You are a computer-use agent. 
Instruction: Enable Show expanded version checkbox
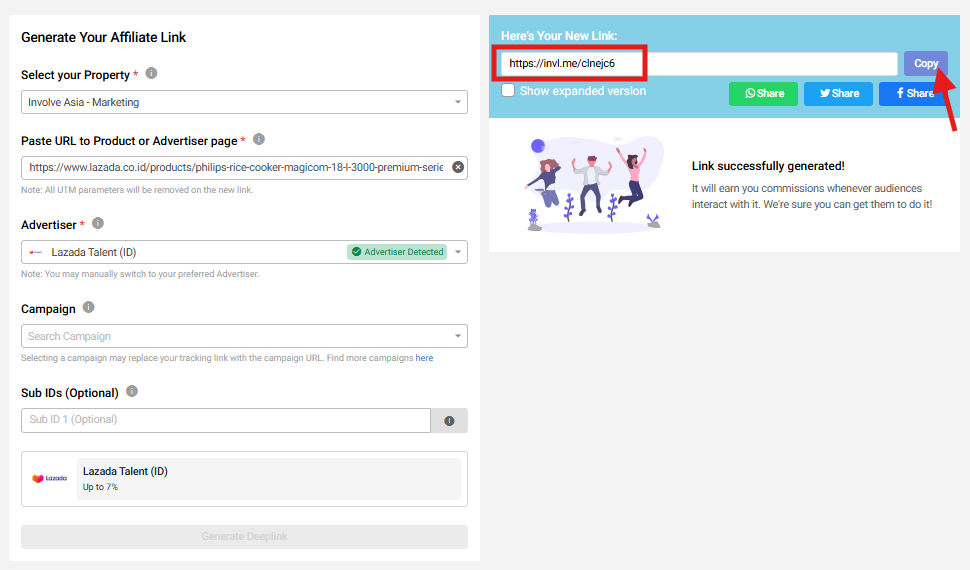click(x=509, y=91)
